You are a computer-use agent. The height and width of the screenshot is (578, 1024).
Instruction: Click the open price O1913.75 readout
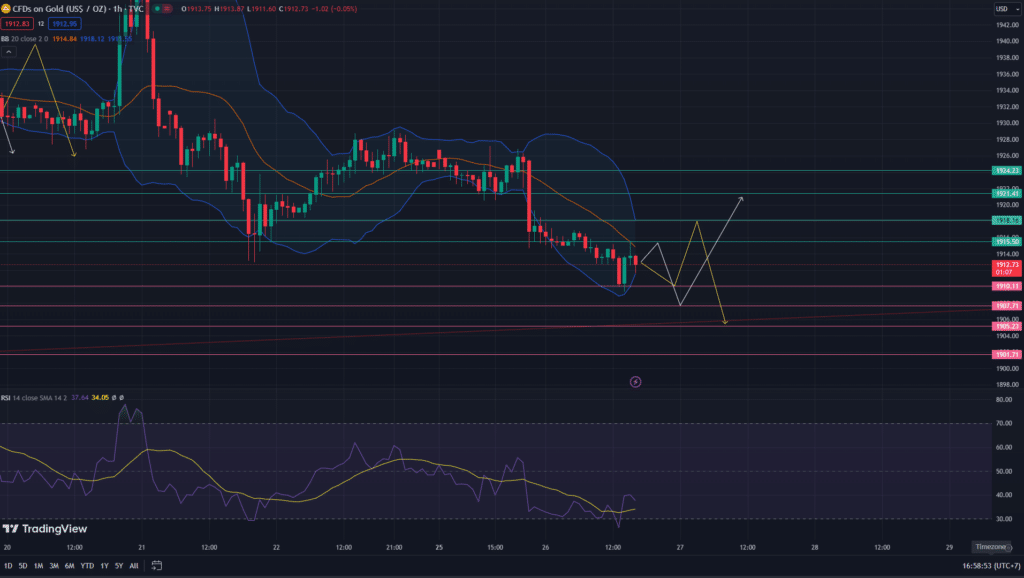click(197, 9)
